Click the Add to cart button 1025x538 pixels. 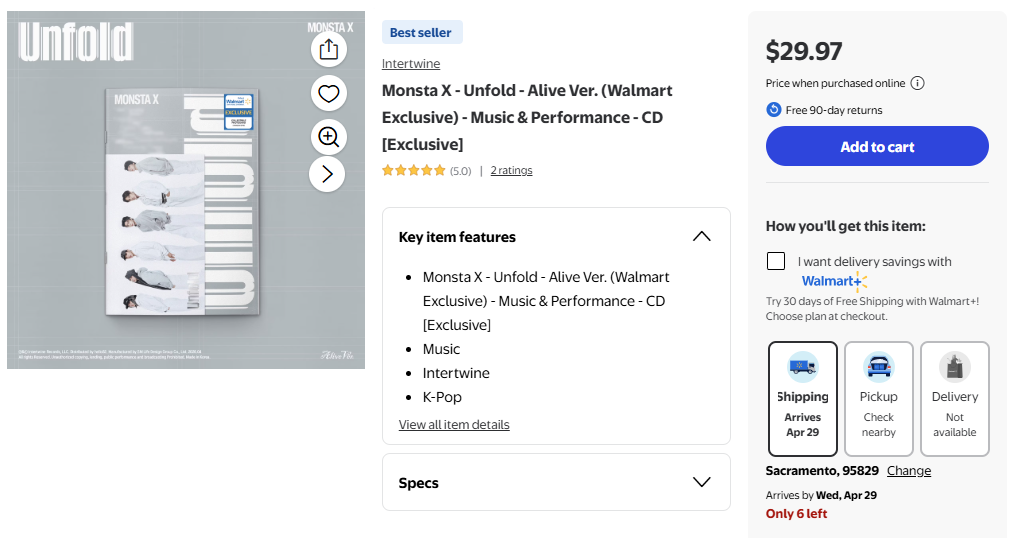pyautogui.click(x=877, y=146)
